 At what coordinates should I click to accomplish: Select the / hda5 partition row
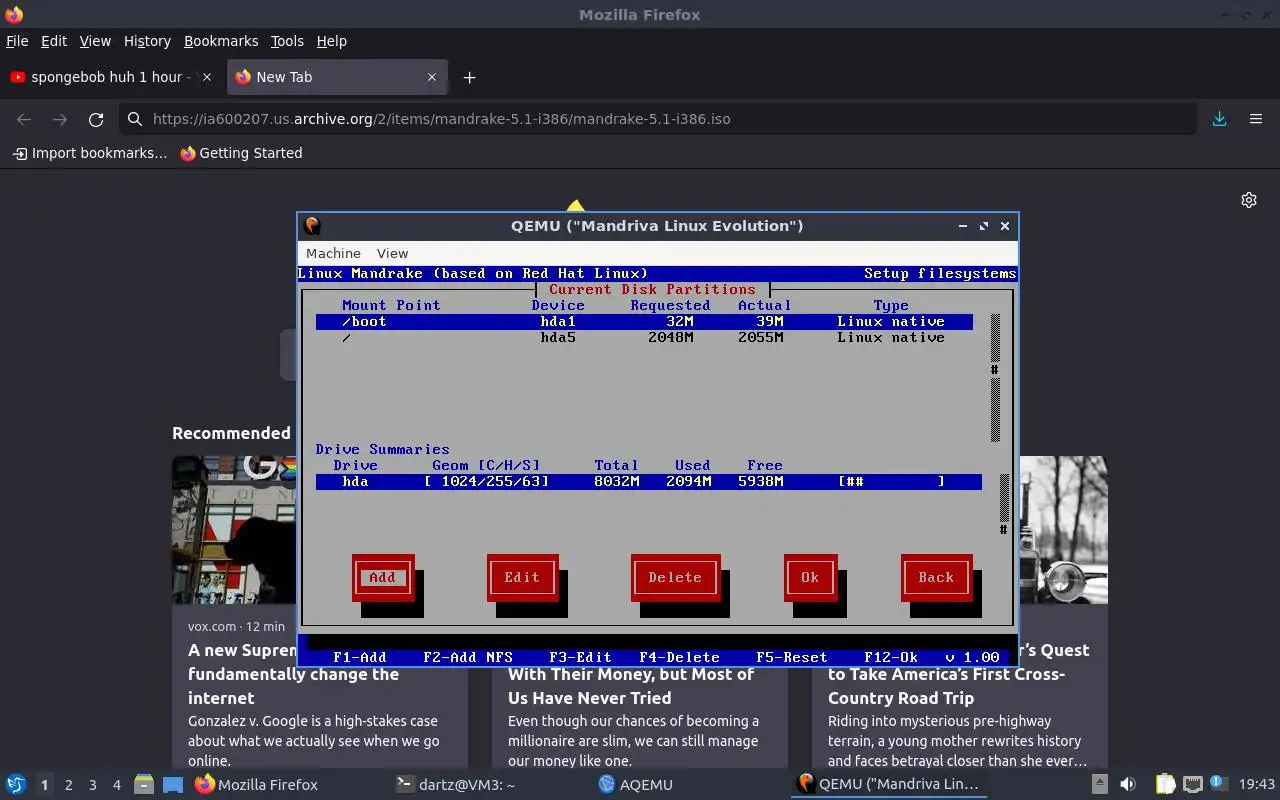(644, 337)
